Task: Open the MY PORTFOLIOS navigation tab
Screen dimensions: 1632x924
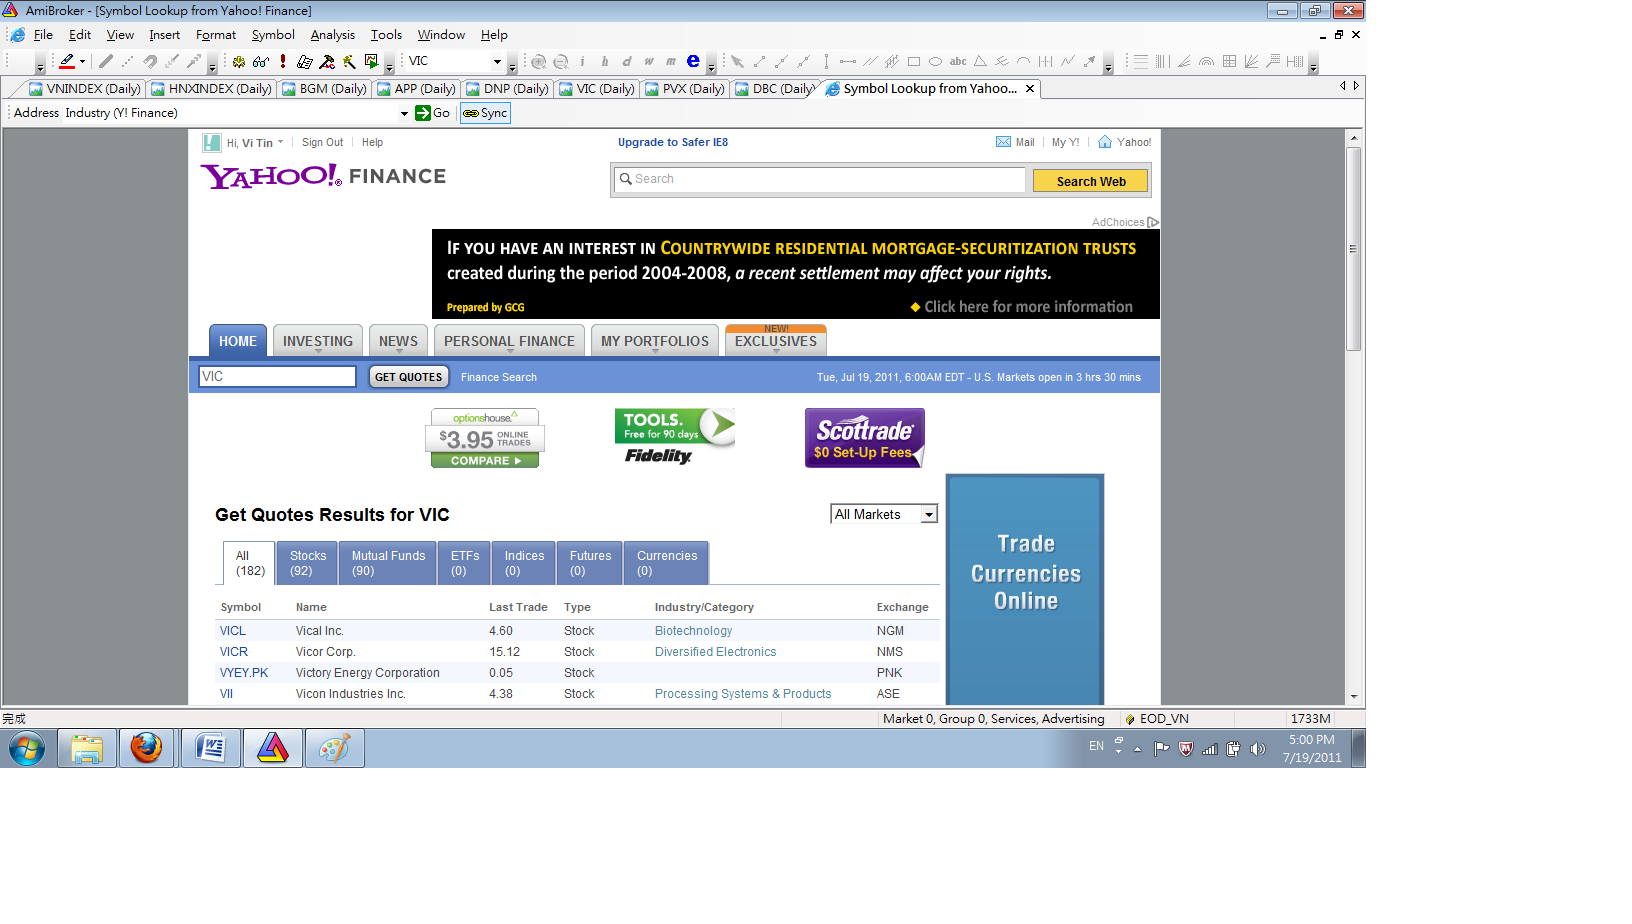Action: coord(655,341)
